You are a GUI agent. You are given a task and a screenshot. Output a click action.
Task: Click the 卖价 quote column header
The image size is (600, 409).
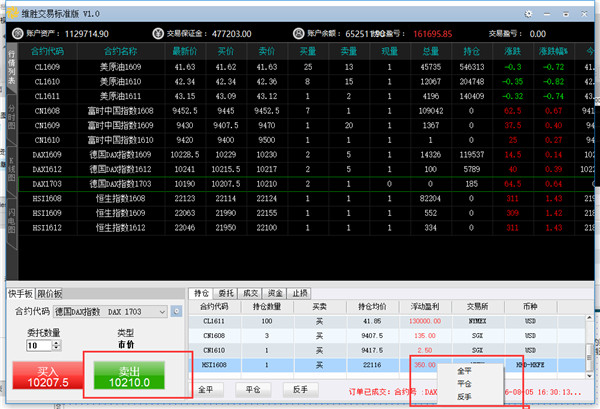pos(267,51)
